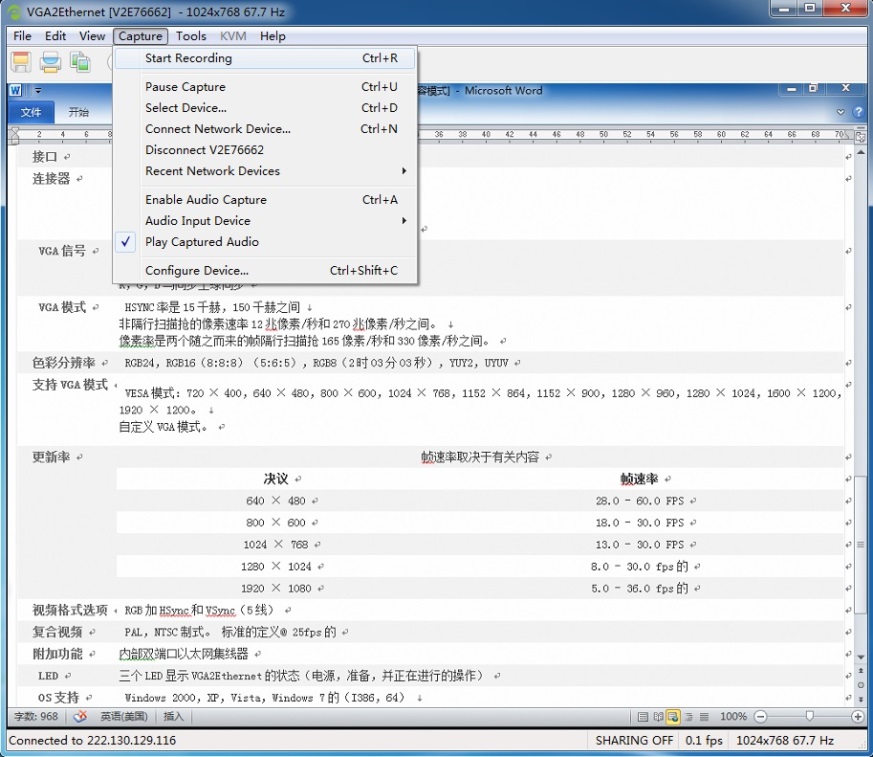Click the Save icon in the toolbar
This screenshot has width=873, height=757.
pyautogui.click(x=20, y=63)
